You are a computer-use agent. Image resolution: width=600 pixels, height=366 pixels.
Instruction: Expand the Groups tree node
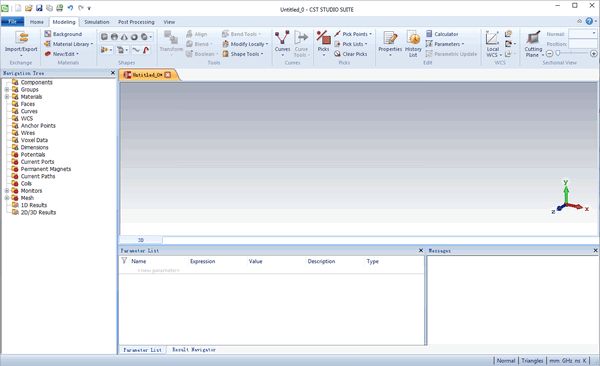coord(7,90)
